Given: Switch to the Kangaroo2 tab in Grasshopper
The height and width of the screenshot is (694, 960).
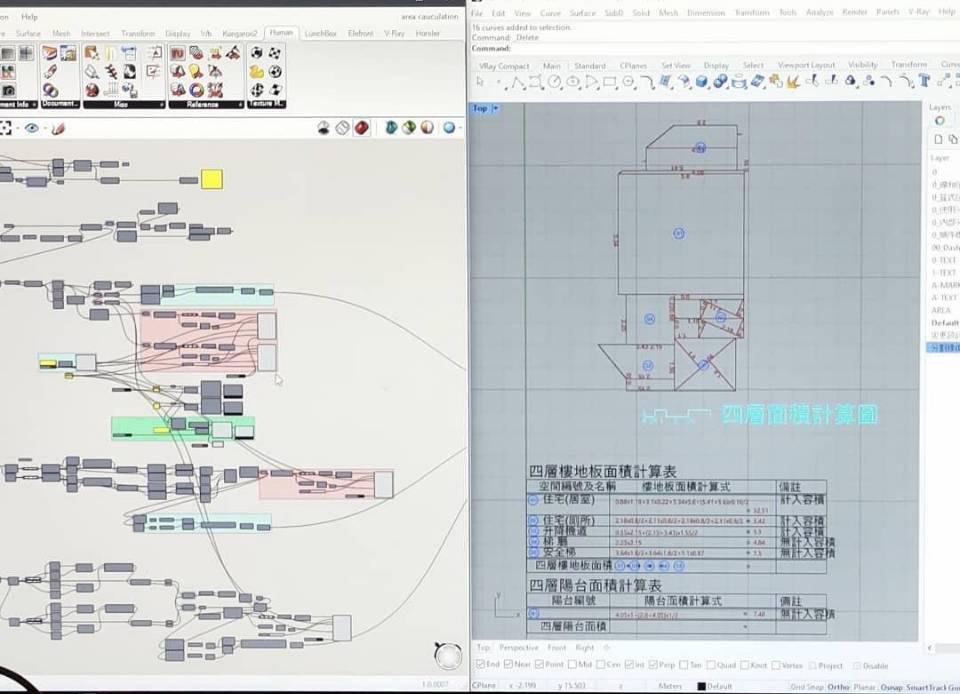Looking at the screenshot, I should coord(239,33).
